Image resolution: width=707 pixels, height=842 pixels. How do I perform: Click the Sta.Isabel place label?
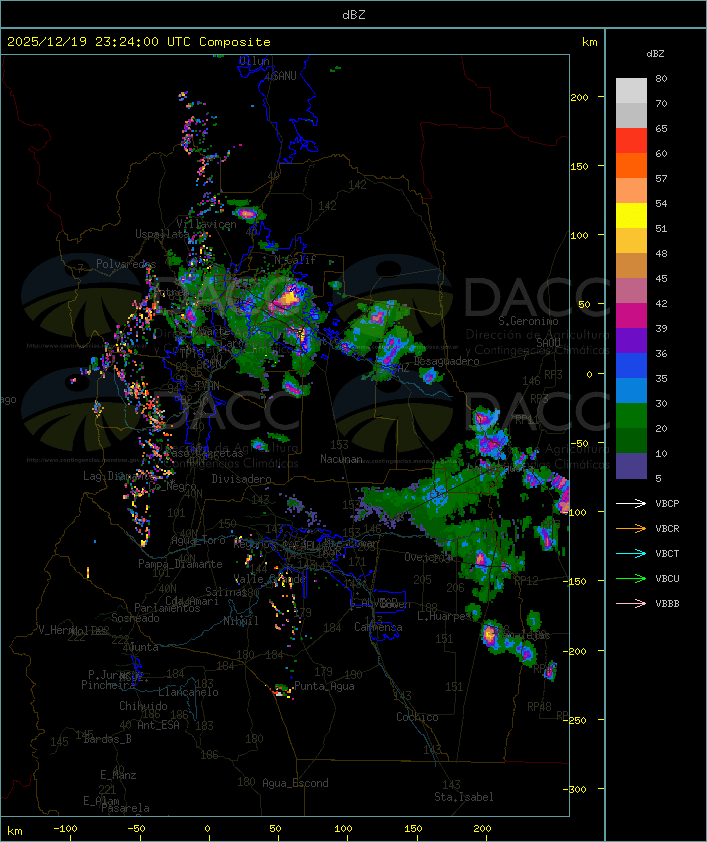tap(464, 797)
